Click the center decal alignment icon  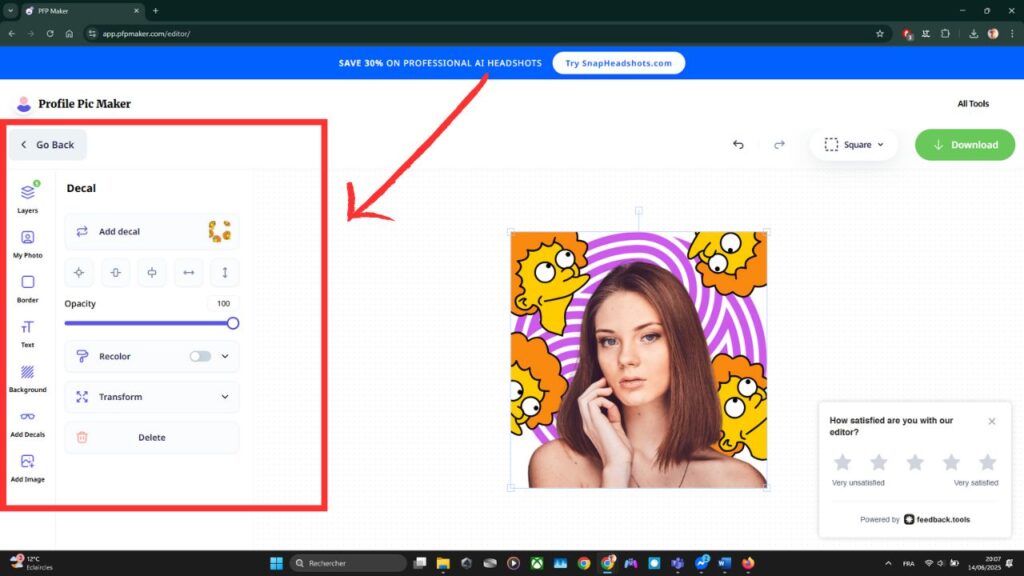click(79, 272)
